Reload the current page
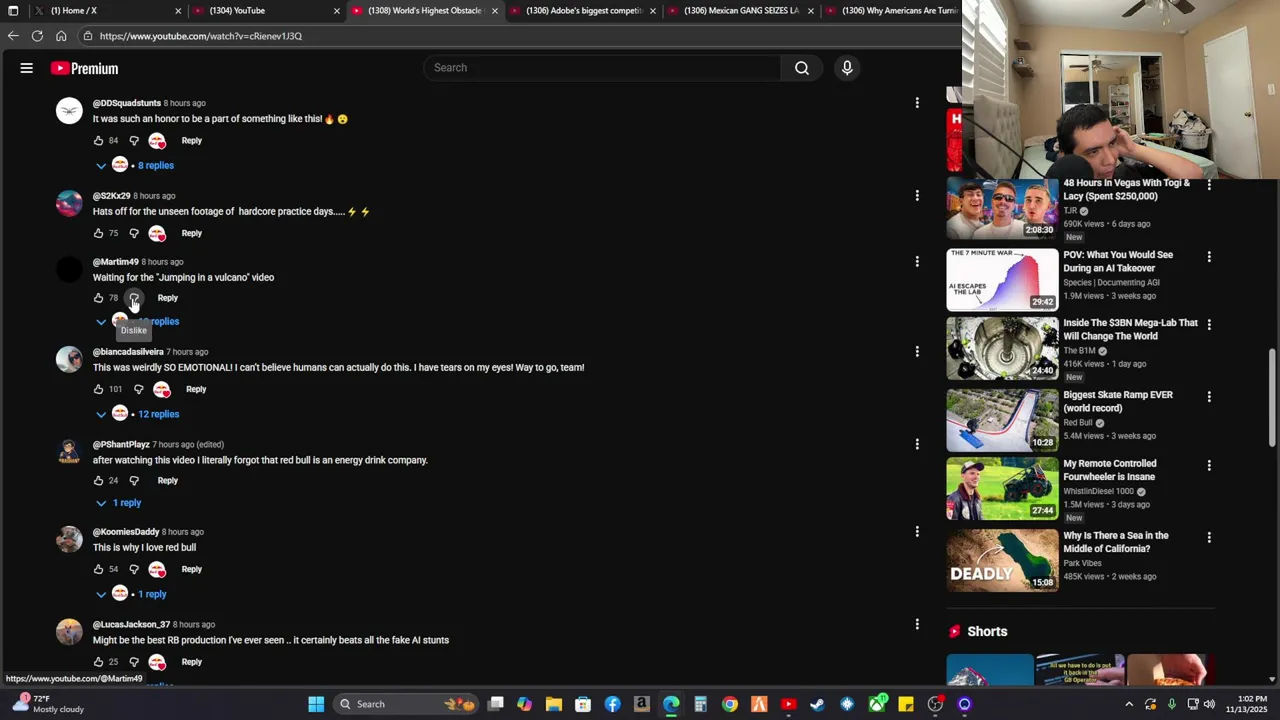The height and width of the screenshot is (720, 1280). (x=37, y=36)
